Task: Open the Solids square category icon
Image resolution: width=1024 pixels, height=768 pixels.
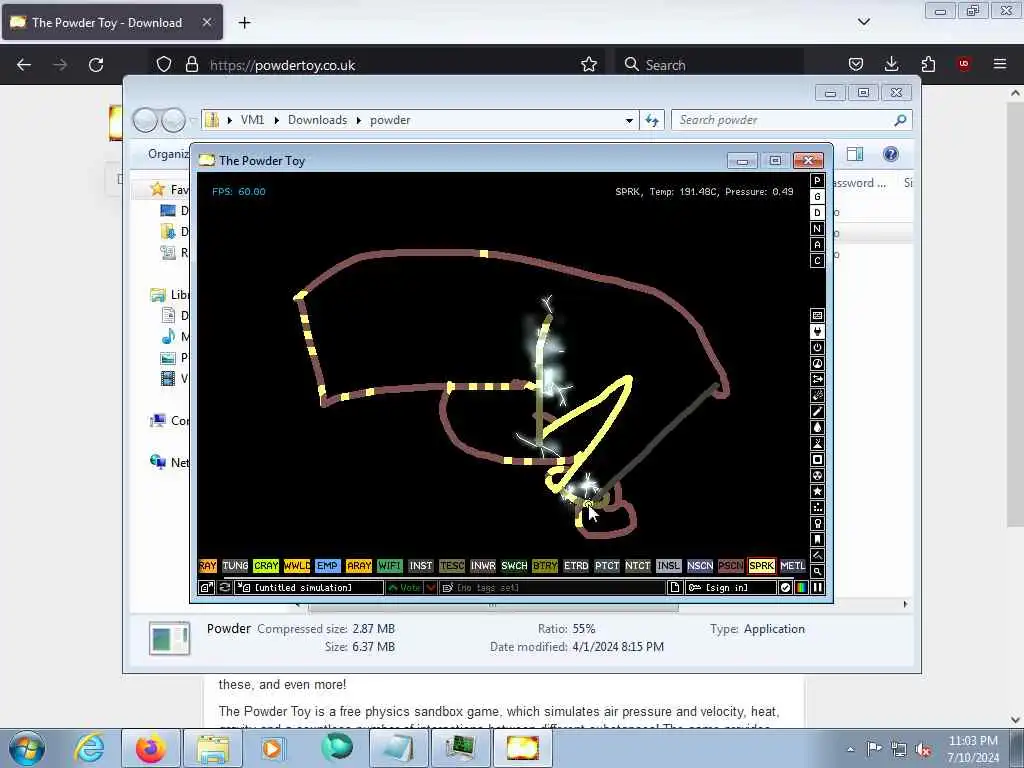Action: coord(817,460)
